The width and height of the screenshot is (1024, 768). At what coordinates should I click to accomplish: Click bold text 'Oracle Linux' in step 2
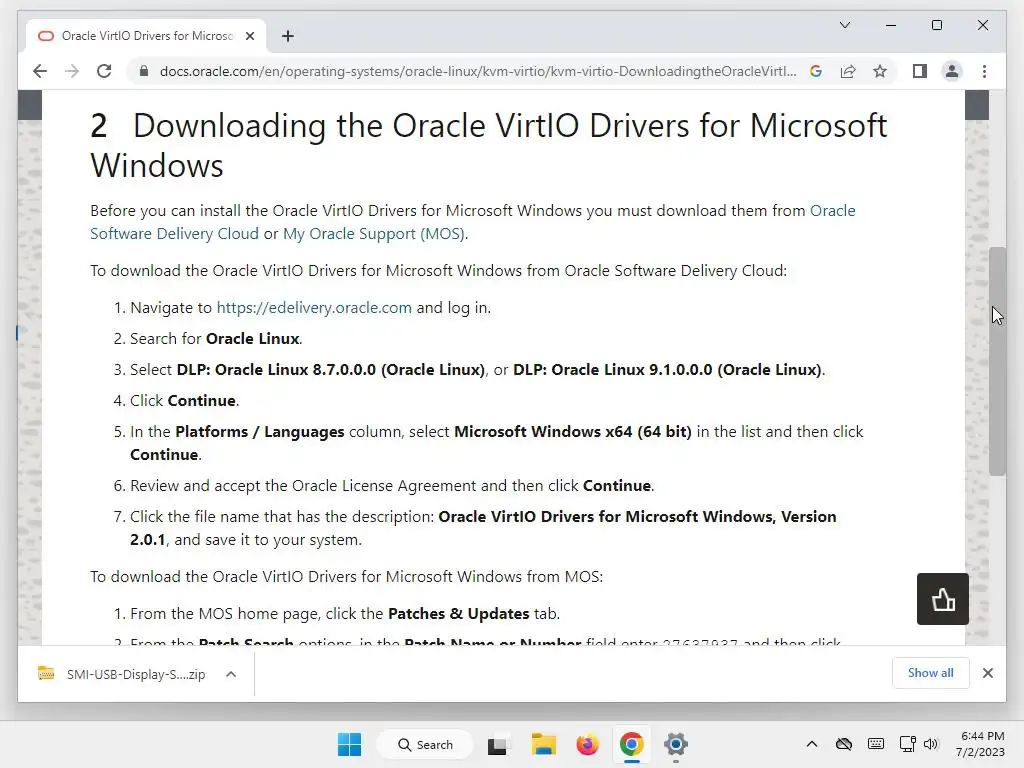pyautogui.click(x=252, y=339)
